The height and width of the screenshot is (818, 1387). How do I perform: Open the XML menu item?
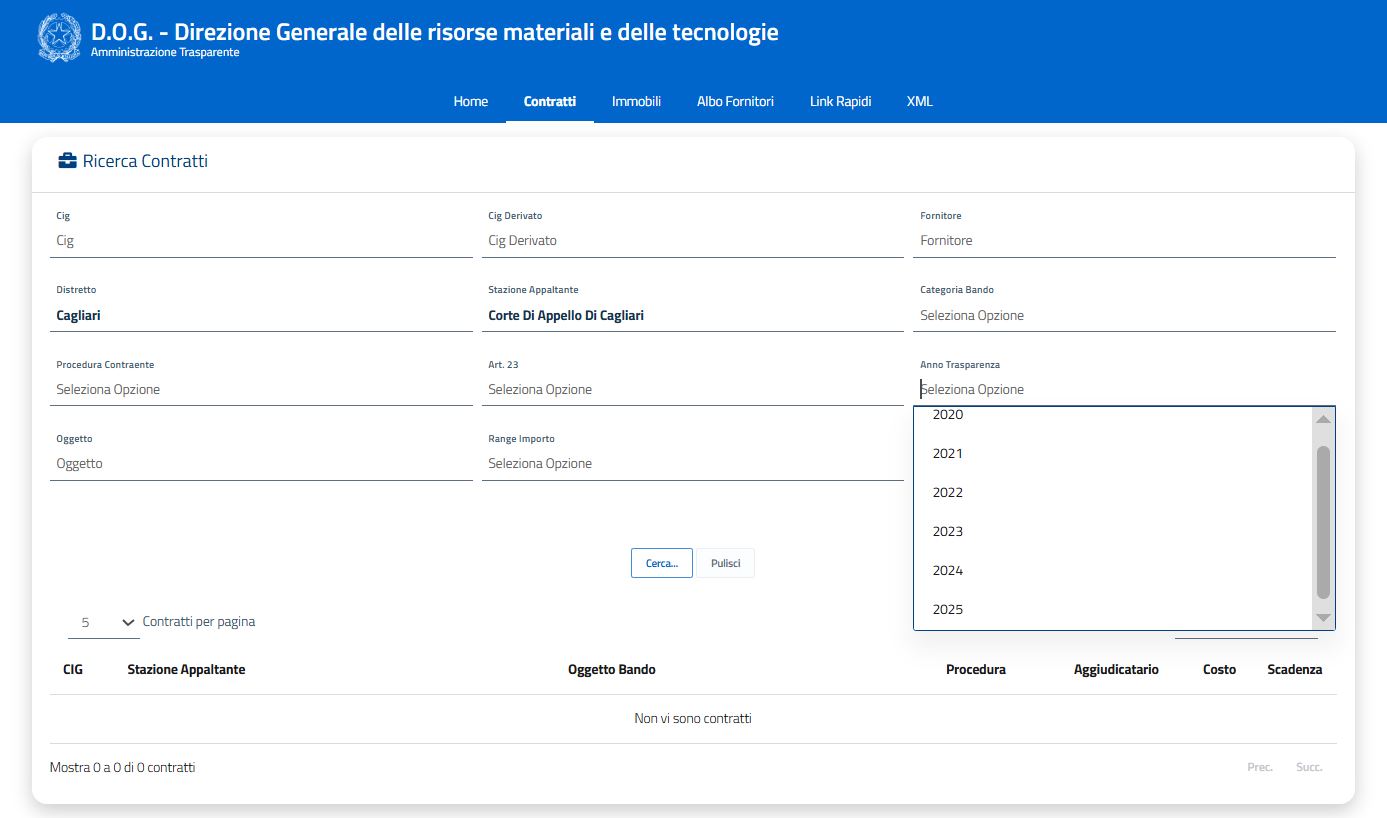click(919, 101)
